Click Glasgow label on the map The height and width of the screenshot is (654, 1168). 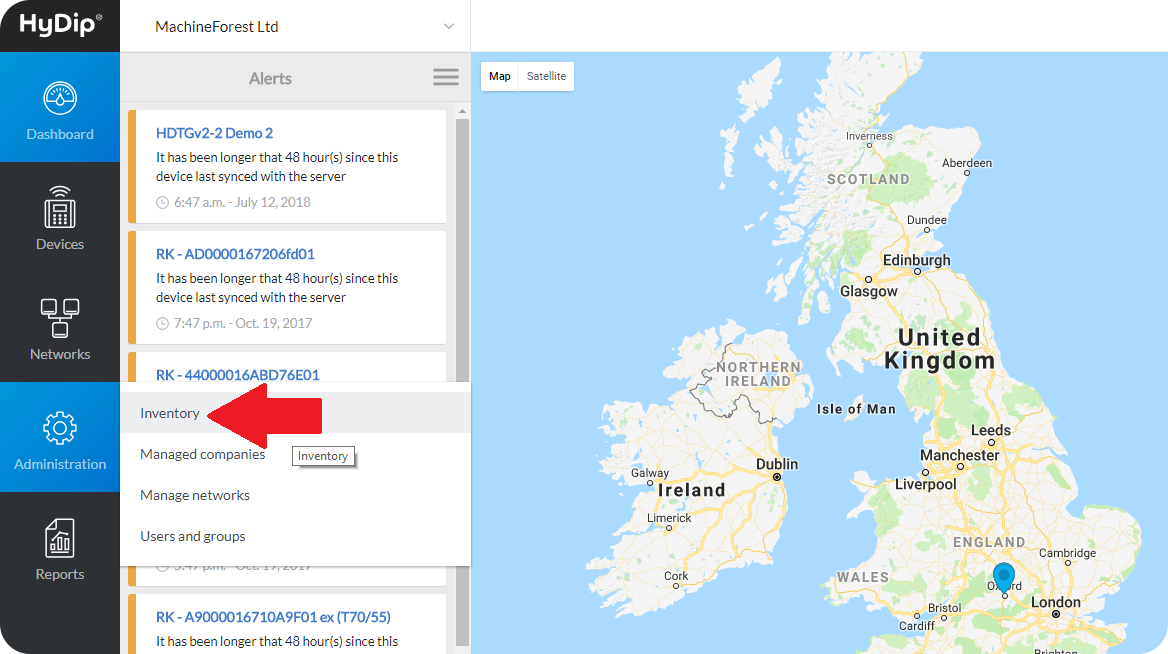[869, 291]
